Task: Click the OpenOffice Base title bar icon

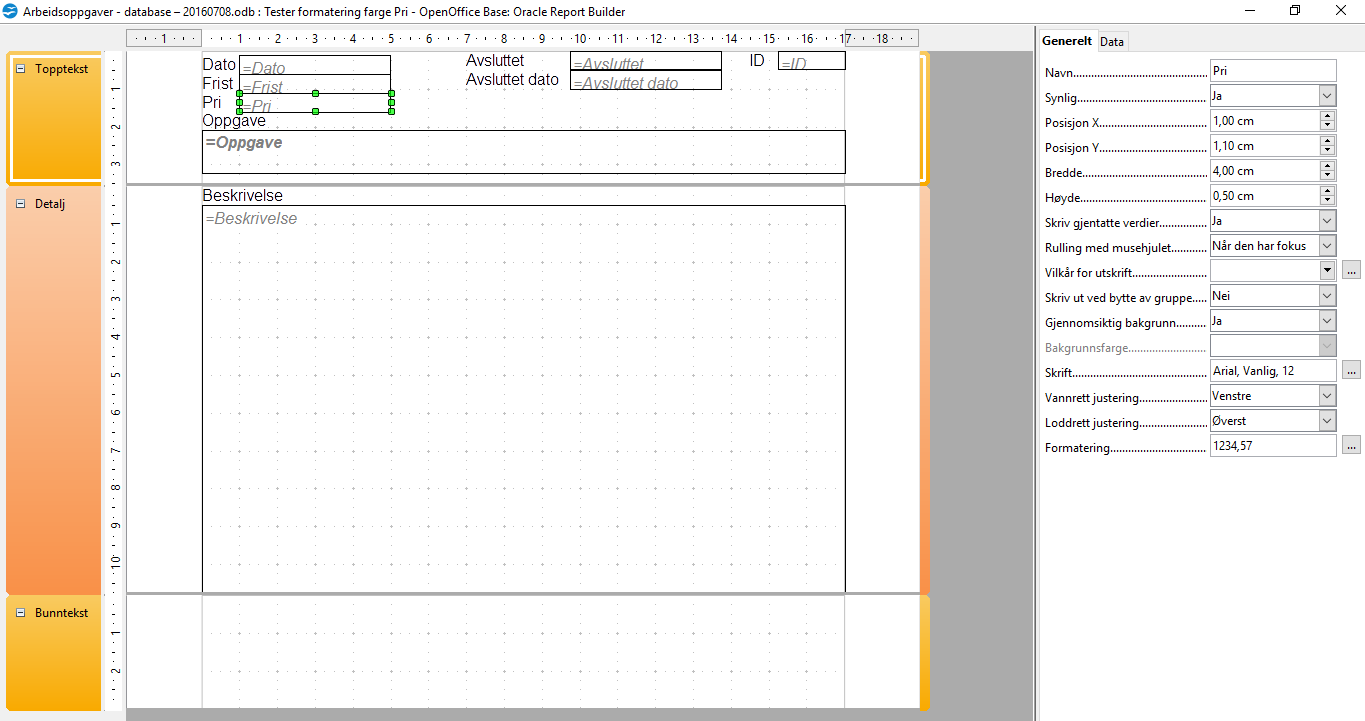Action: click(x=11, y=11)
